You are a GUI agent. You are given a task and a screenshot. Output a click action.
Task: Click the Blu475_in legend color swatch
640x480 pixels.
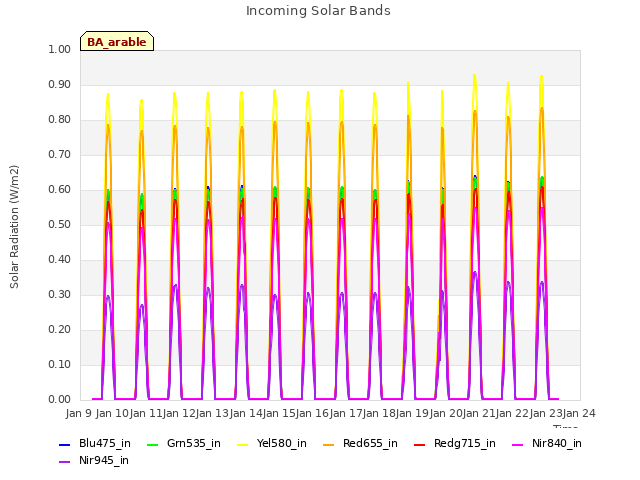point(65,444)
